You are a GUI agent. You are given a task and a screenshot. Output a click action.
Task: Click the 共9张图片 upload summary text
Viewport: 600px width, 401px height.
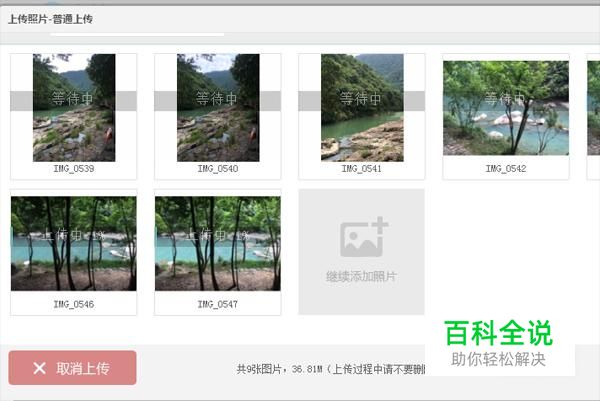[x=331, y=369]
